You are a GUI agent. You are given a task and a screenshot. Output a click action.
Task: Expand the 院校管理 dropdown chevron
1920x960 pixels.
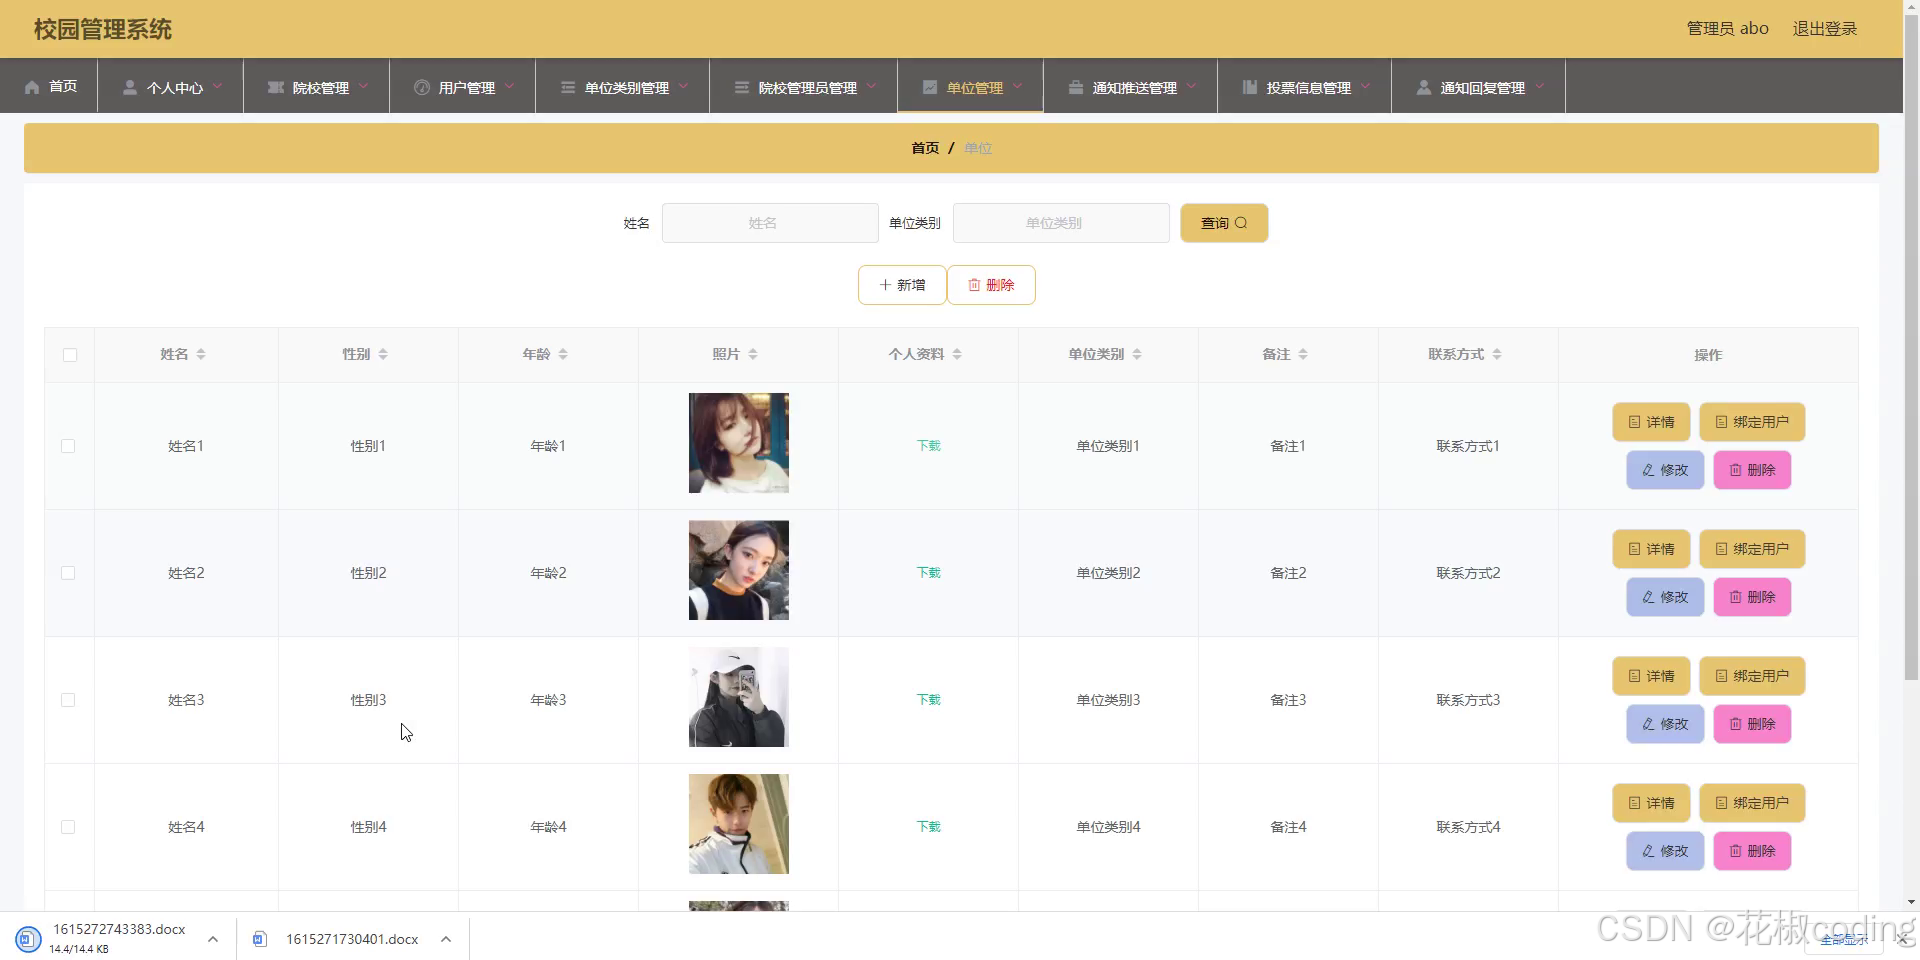[x=363, y=86]
